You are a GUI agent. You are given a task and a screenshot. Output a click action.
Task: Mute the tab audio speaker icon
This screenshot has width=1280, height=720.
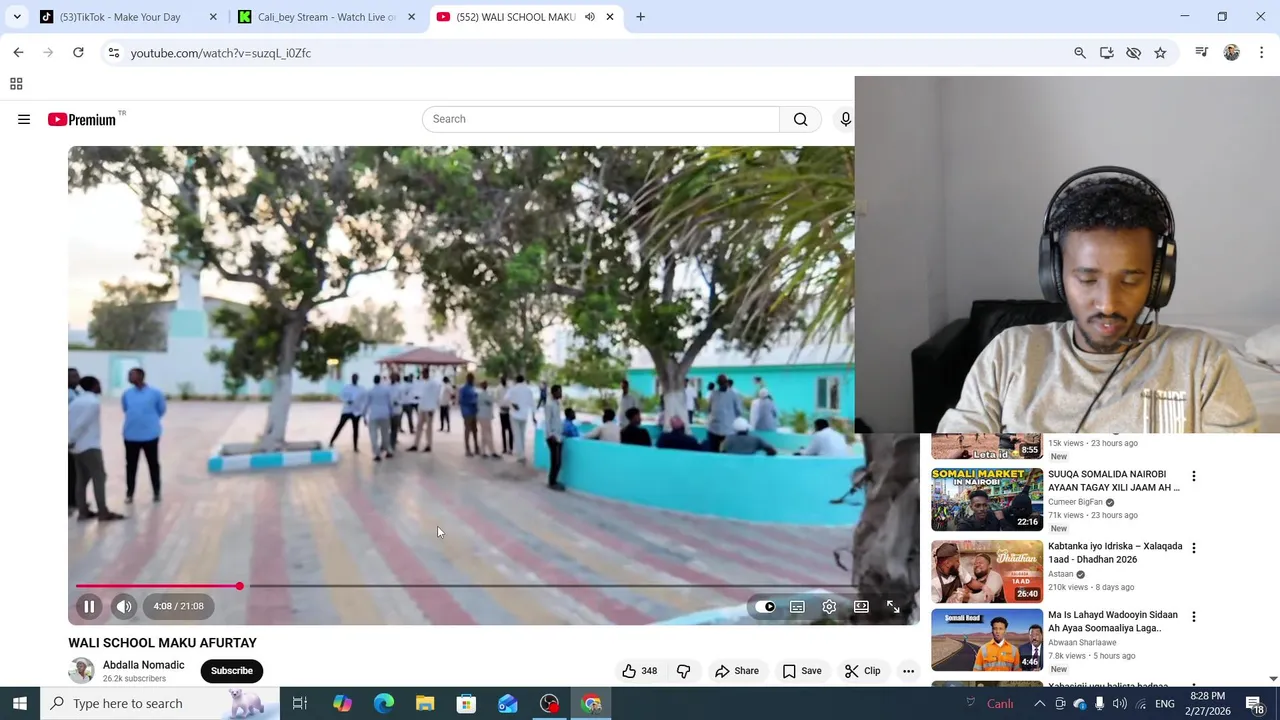tap(590, 17)
